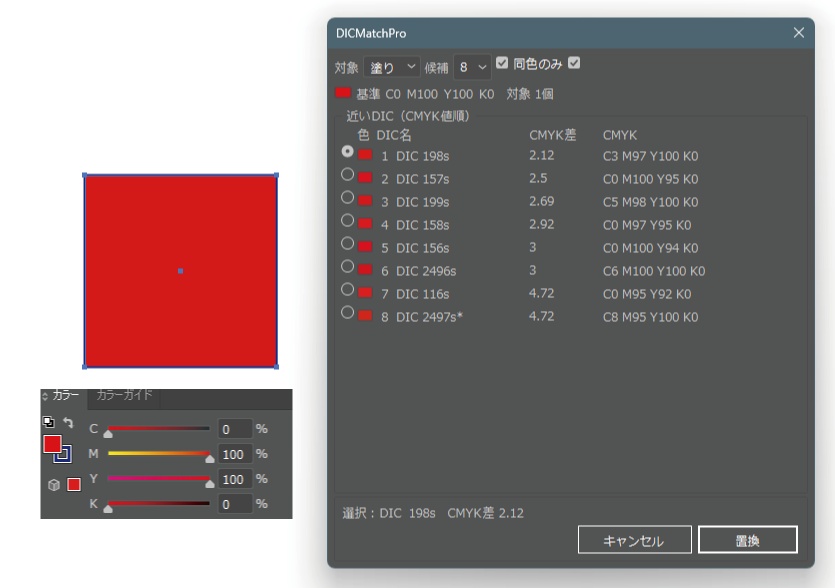The height and width of the screenshot is (588, 835).
Task: Open the 候補 count dropdown showing 8
Action: [x=472, y=67]
